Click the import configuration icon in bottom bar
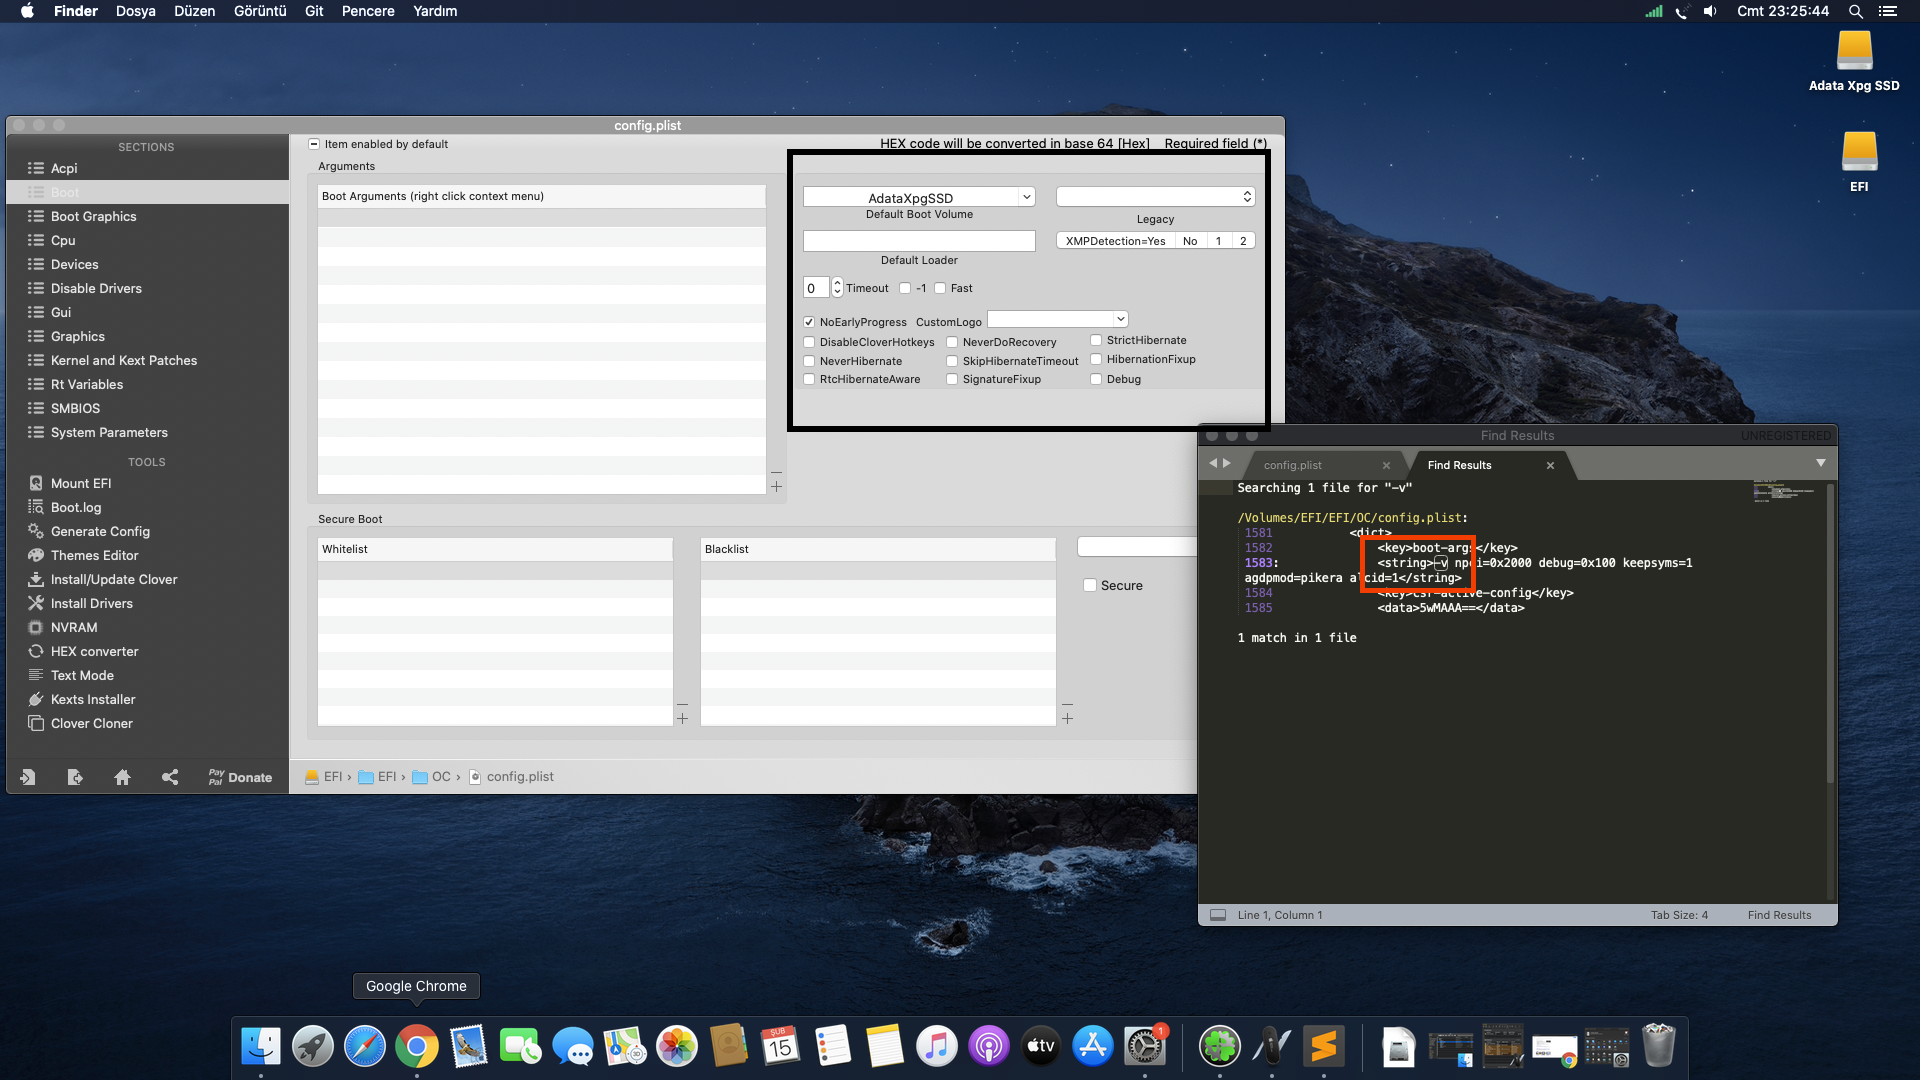The image size is (1920, 1080). [x=27, y=777]
